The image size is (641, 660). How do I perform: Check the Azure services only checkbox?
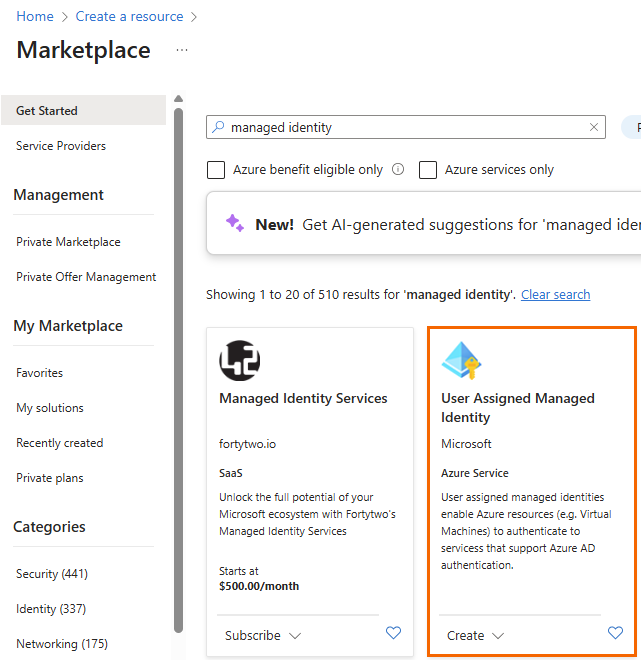(428, 170)
